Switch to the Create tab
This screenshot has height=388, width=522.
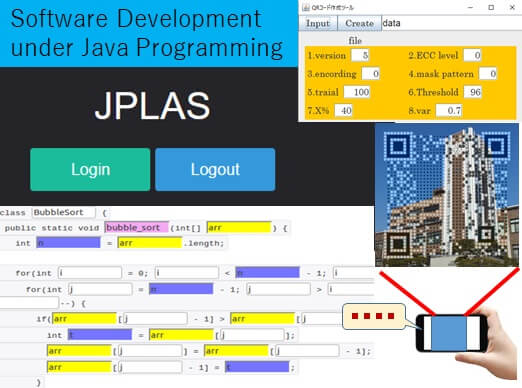coord(359,23)
